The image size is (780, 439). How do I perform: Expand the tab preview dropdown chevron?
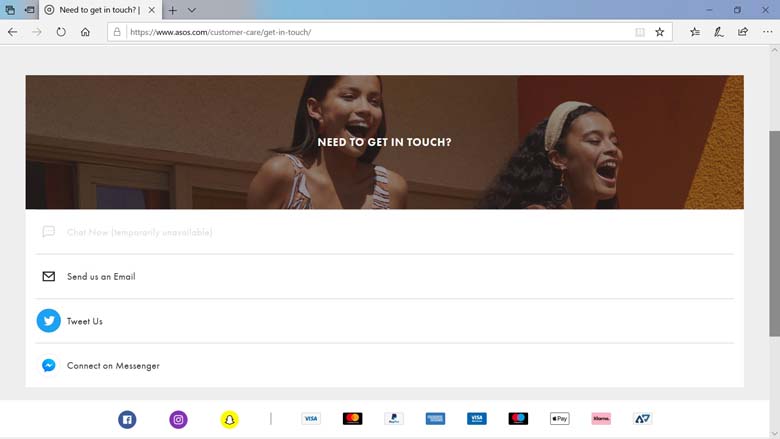(x=192, y=10)
